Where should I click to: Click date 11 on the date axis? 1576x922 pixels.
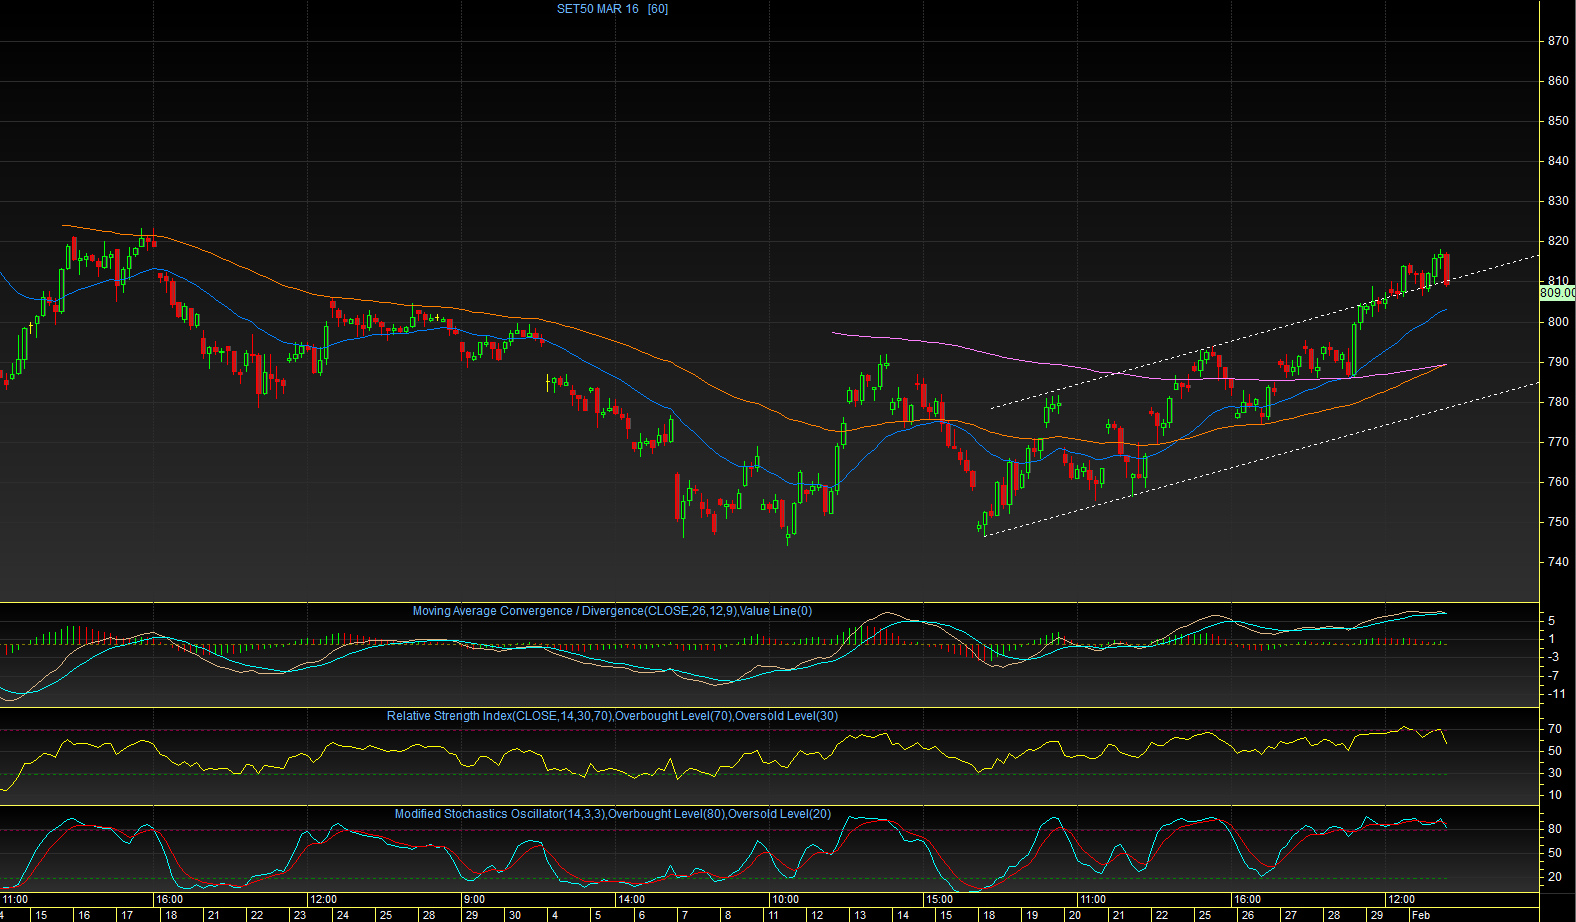pyautogui.click(x=773, y=915)
